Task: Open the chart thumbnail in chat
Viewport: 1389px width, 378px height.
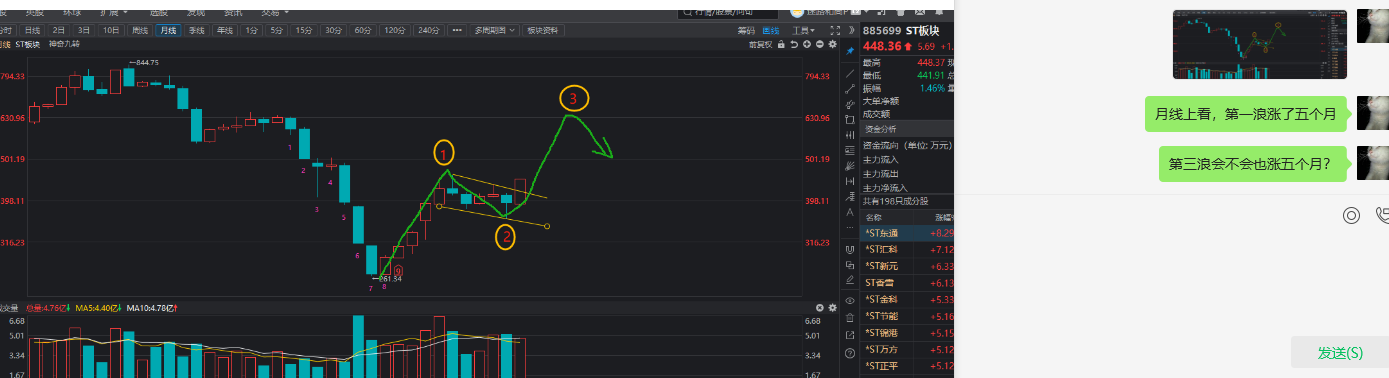Action: click(x=1259, y=44)
